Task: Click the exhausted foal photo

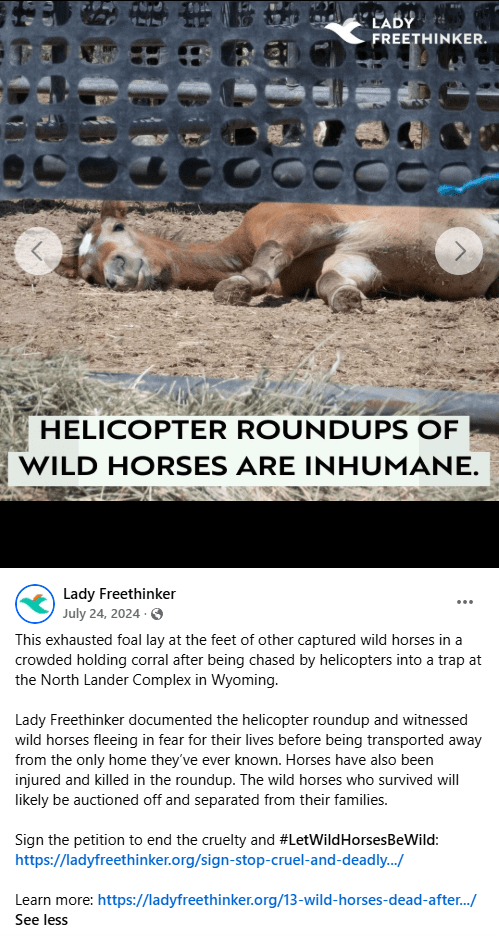Action: pyautogui.click(x=250, y=251)
